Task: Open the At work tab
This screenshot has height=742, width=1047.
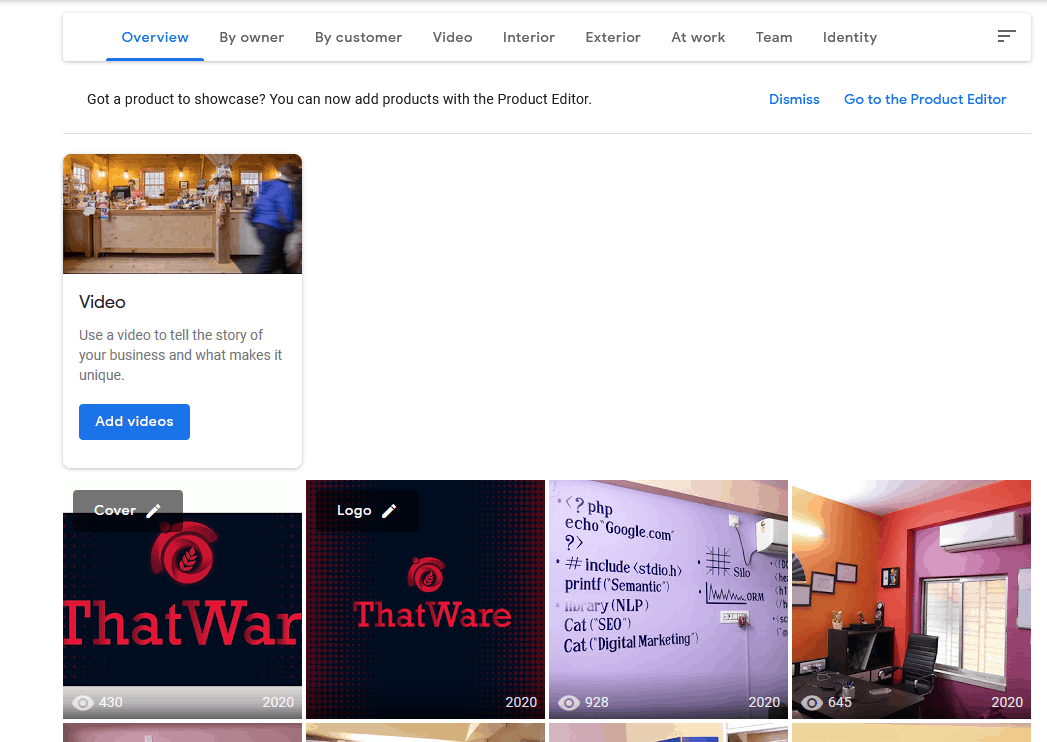Action: click(698, 37)
